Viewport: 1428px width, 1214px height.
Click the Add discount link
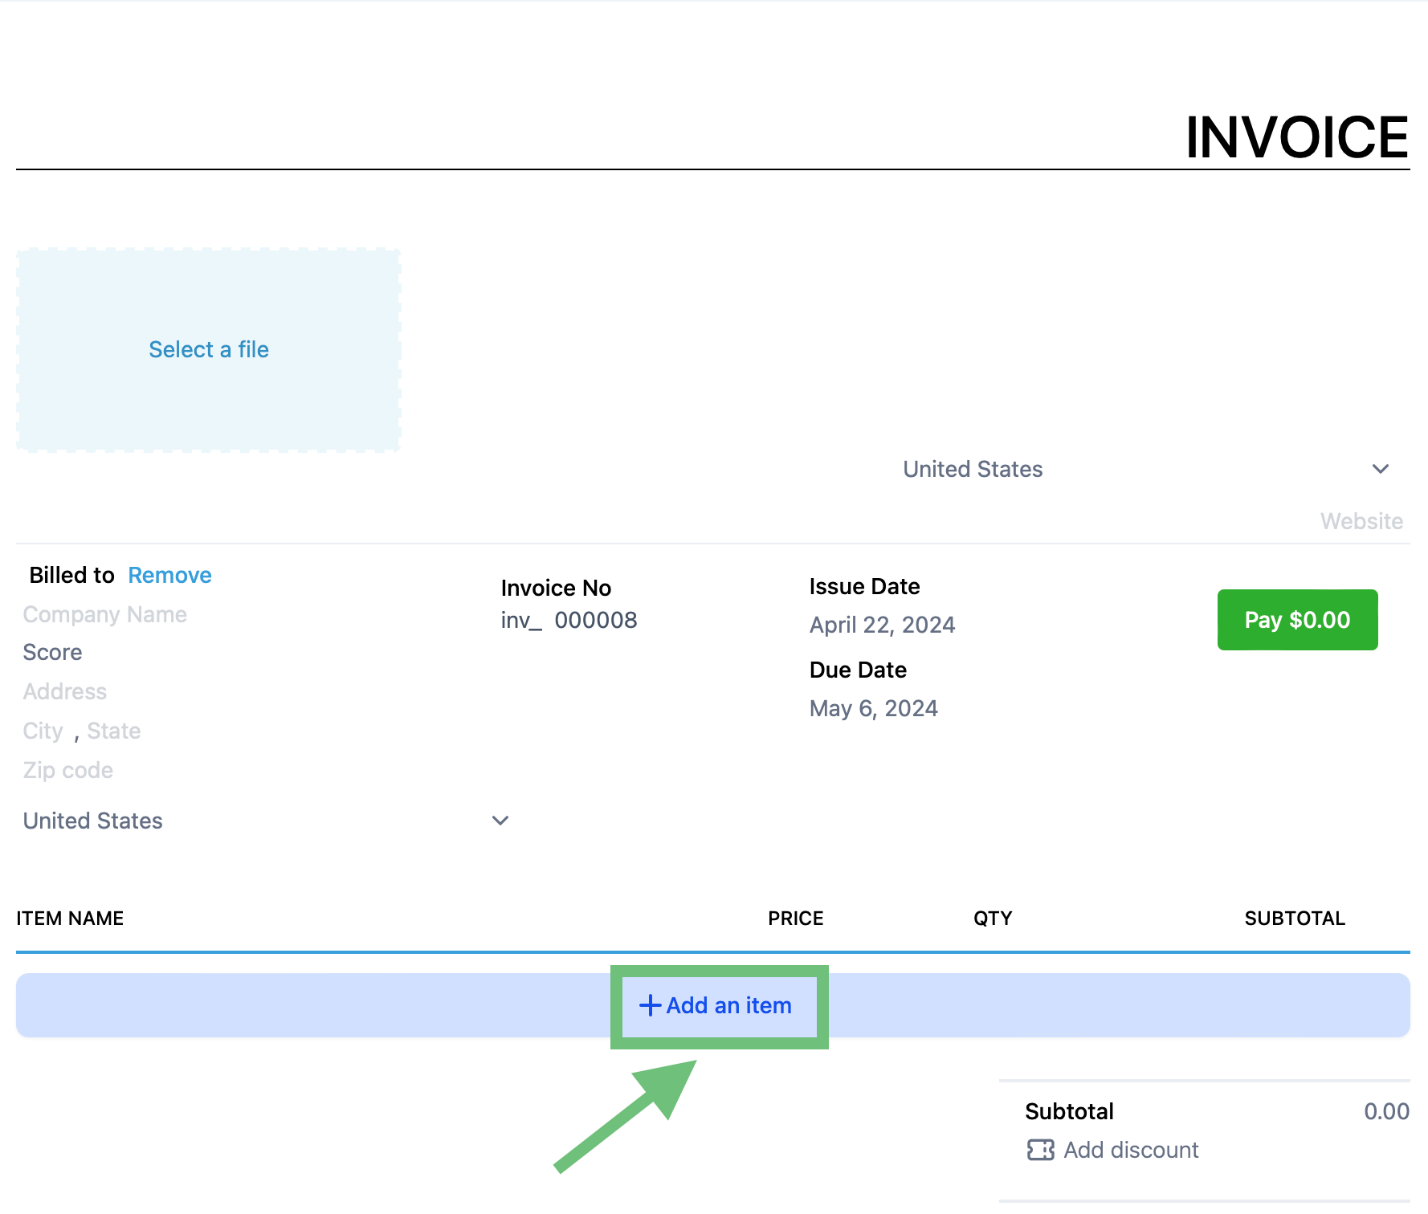(x=1131, y=1150)
